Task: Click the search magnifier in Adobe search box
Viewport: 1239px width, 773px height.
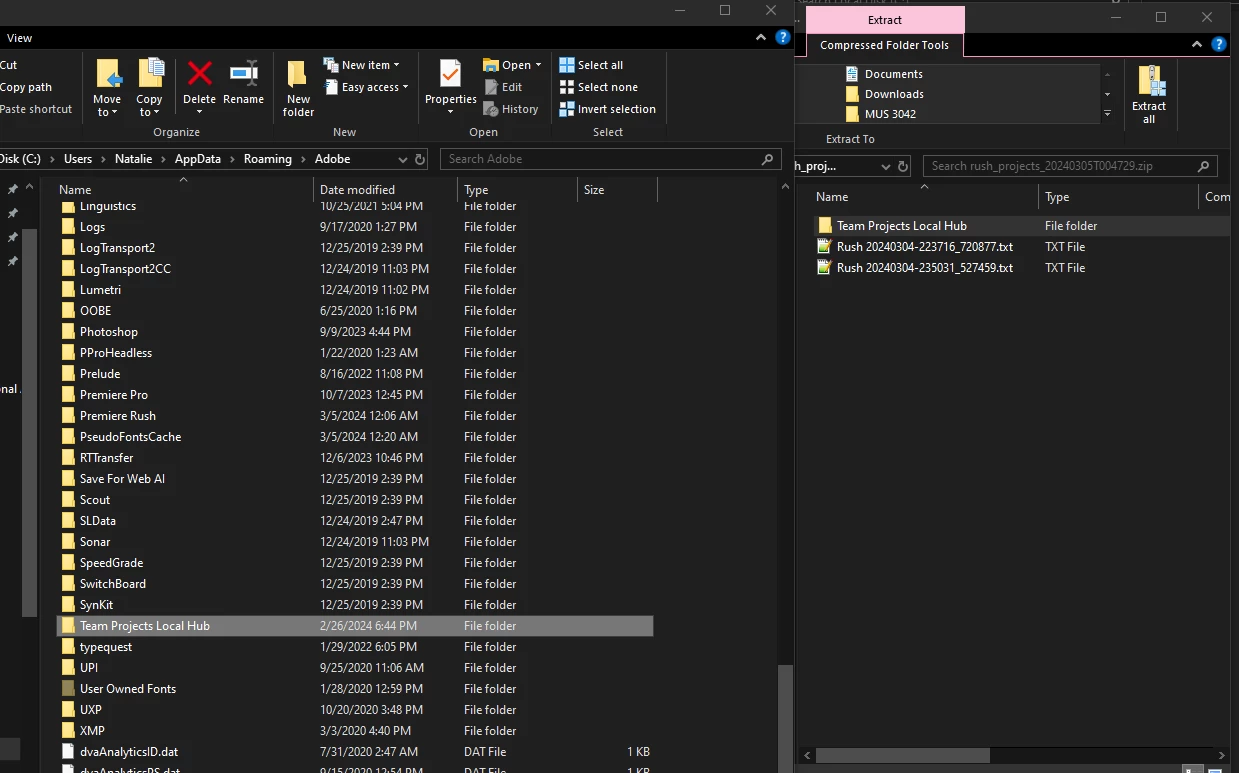Action: [768, 159]
